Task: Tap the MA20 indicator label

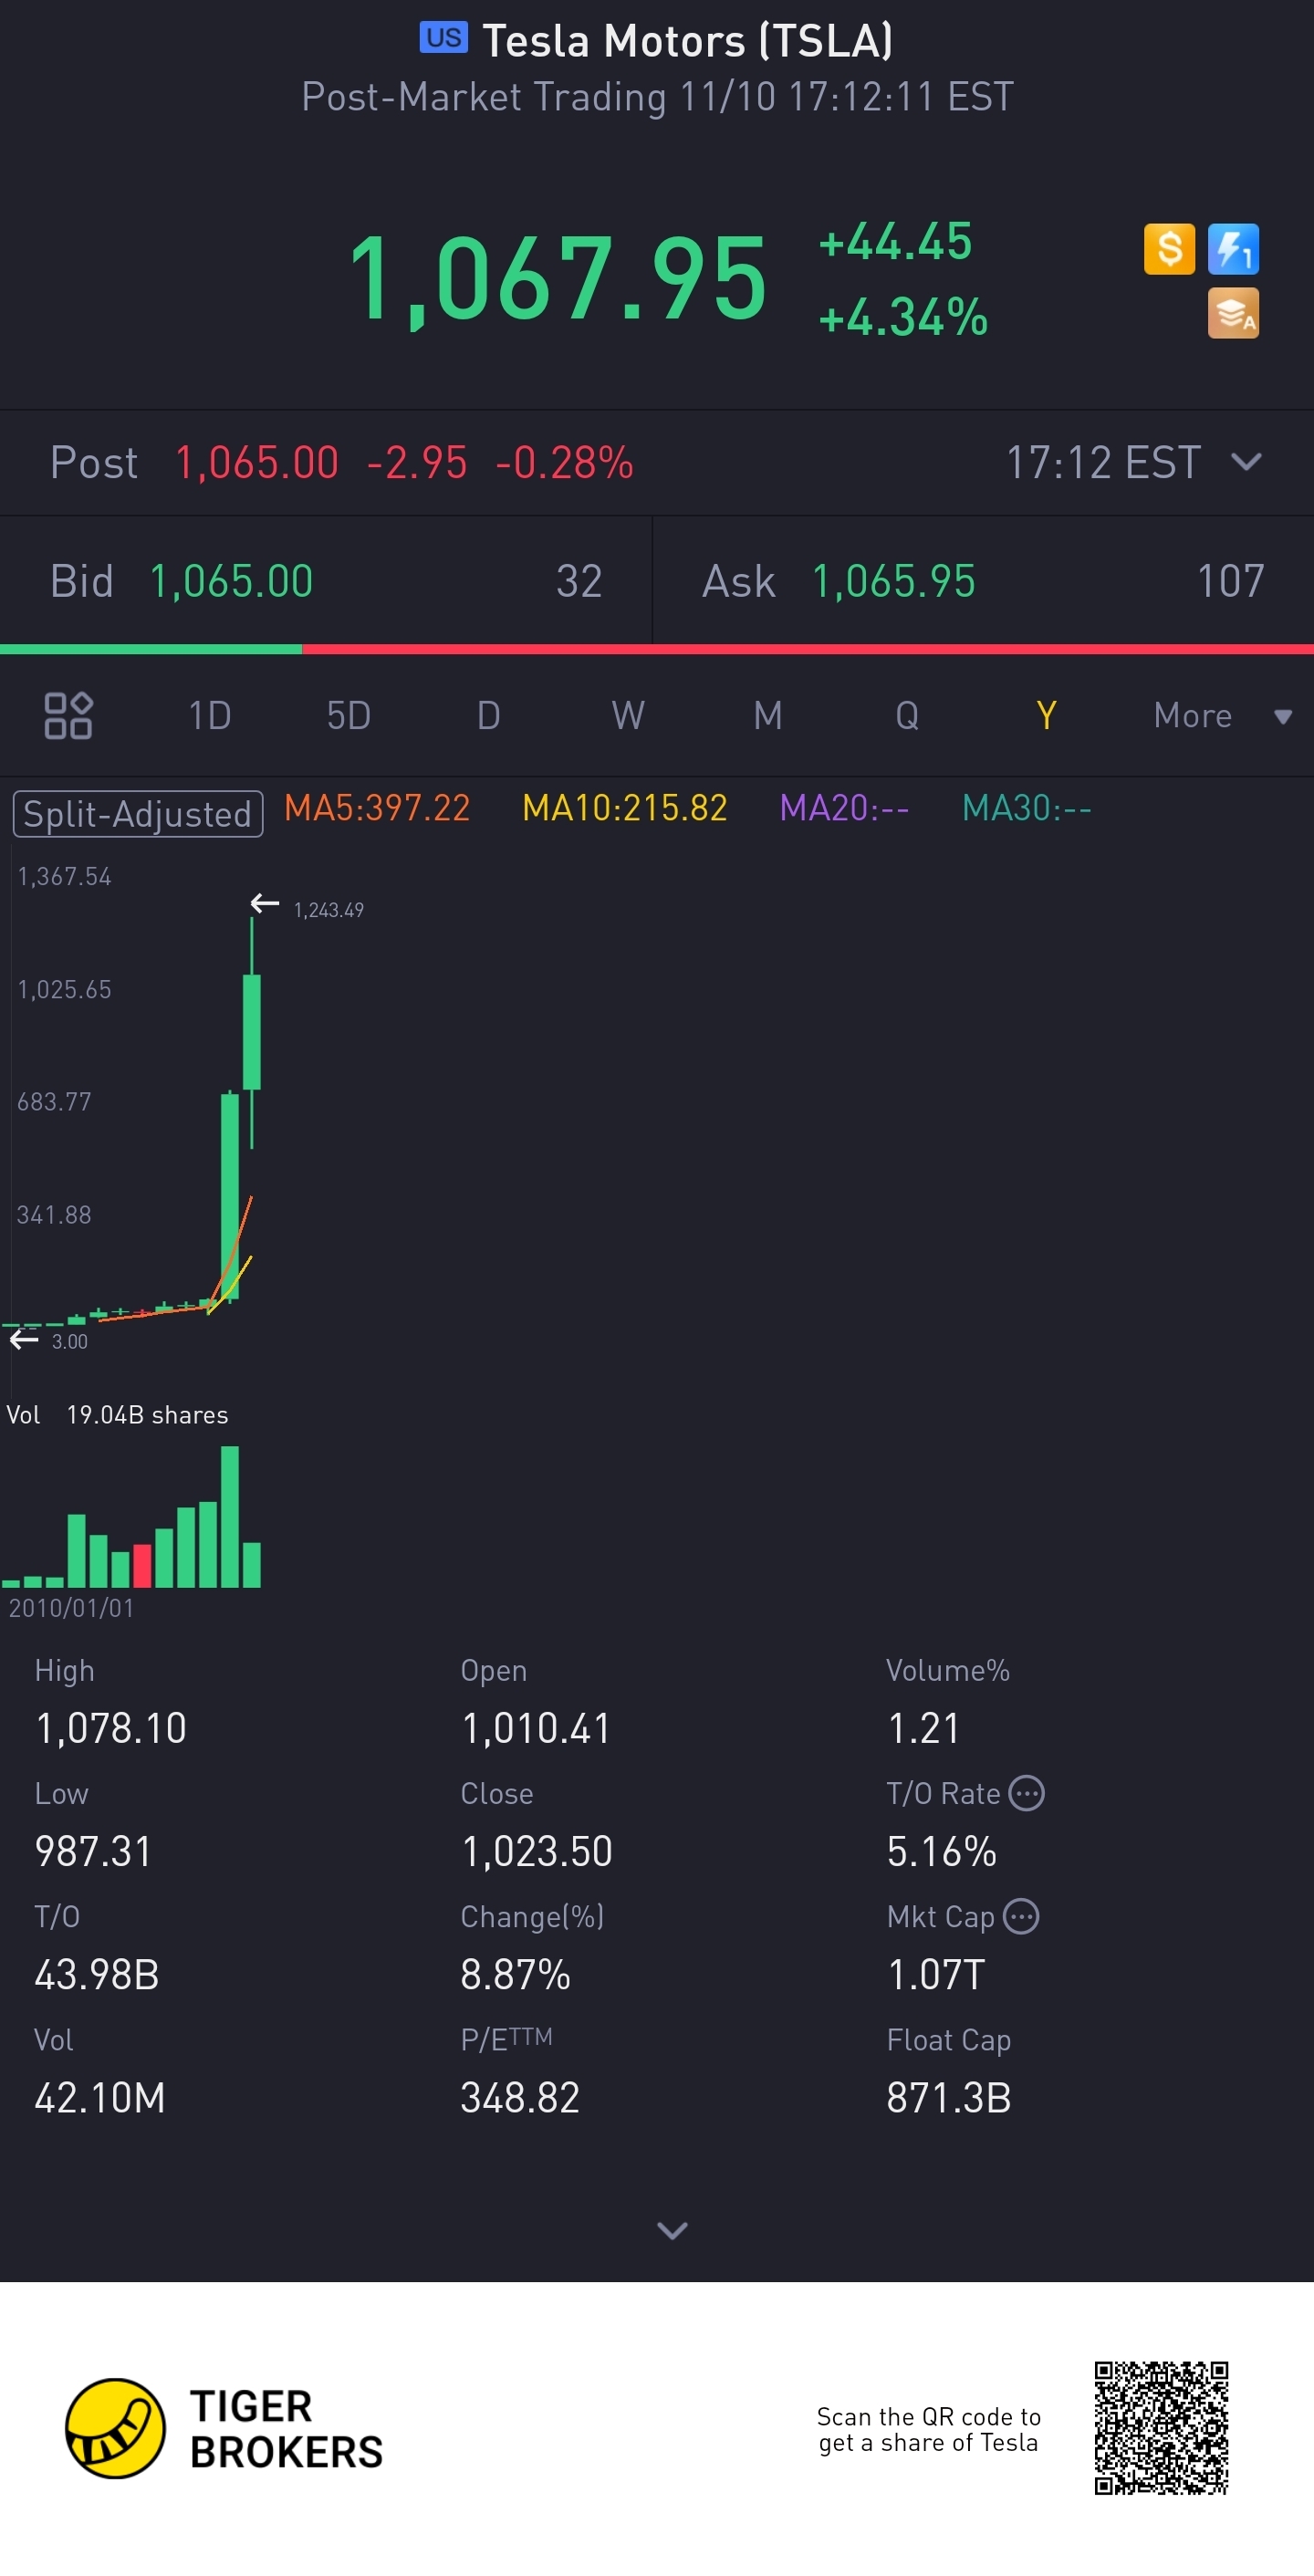Action: [844, 808]
